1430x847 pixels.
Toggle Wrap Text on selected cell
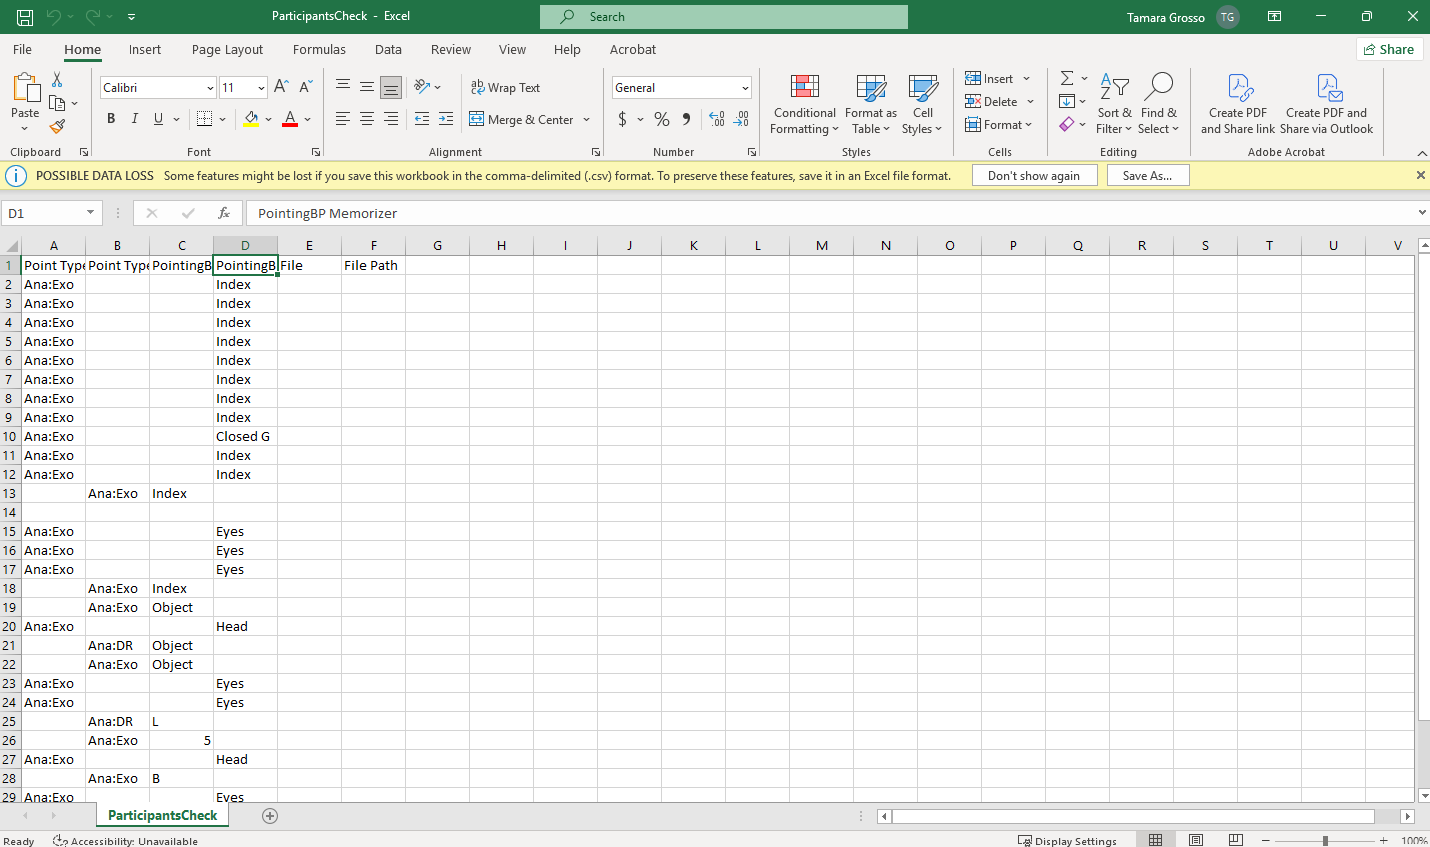(506, 88)
